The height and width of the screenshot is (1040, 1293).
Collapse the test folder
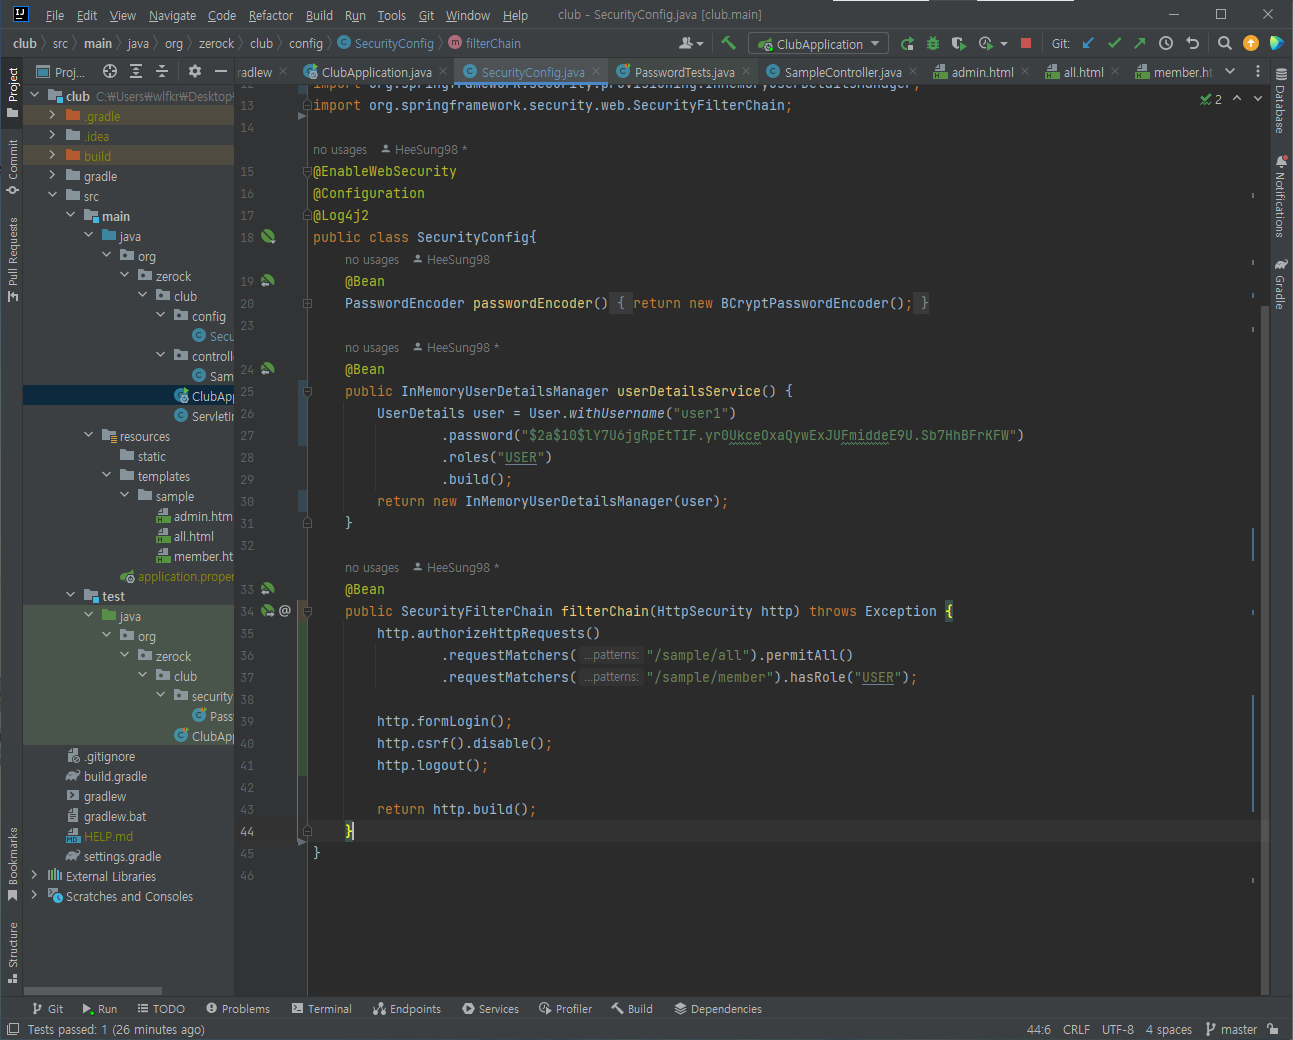[x=70, y=595]
